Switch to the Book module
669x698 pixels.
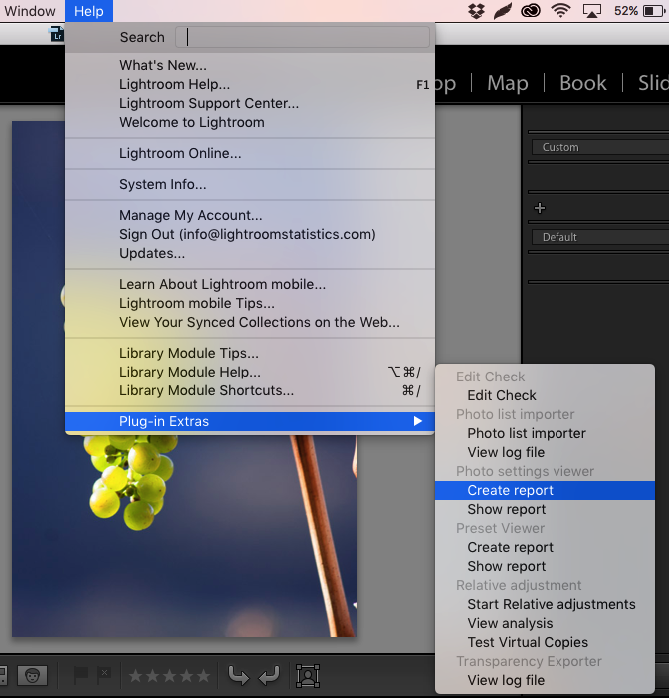coord(583,83)
